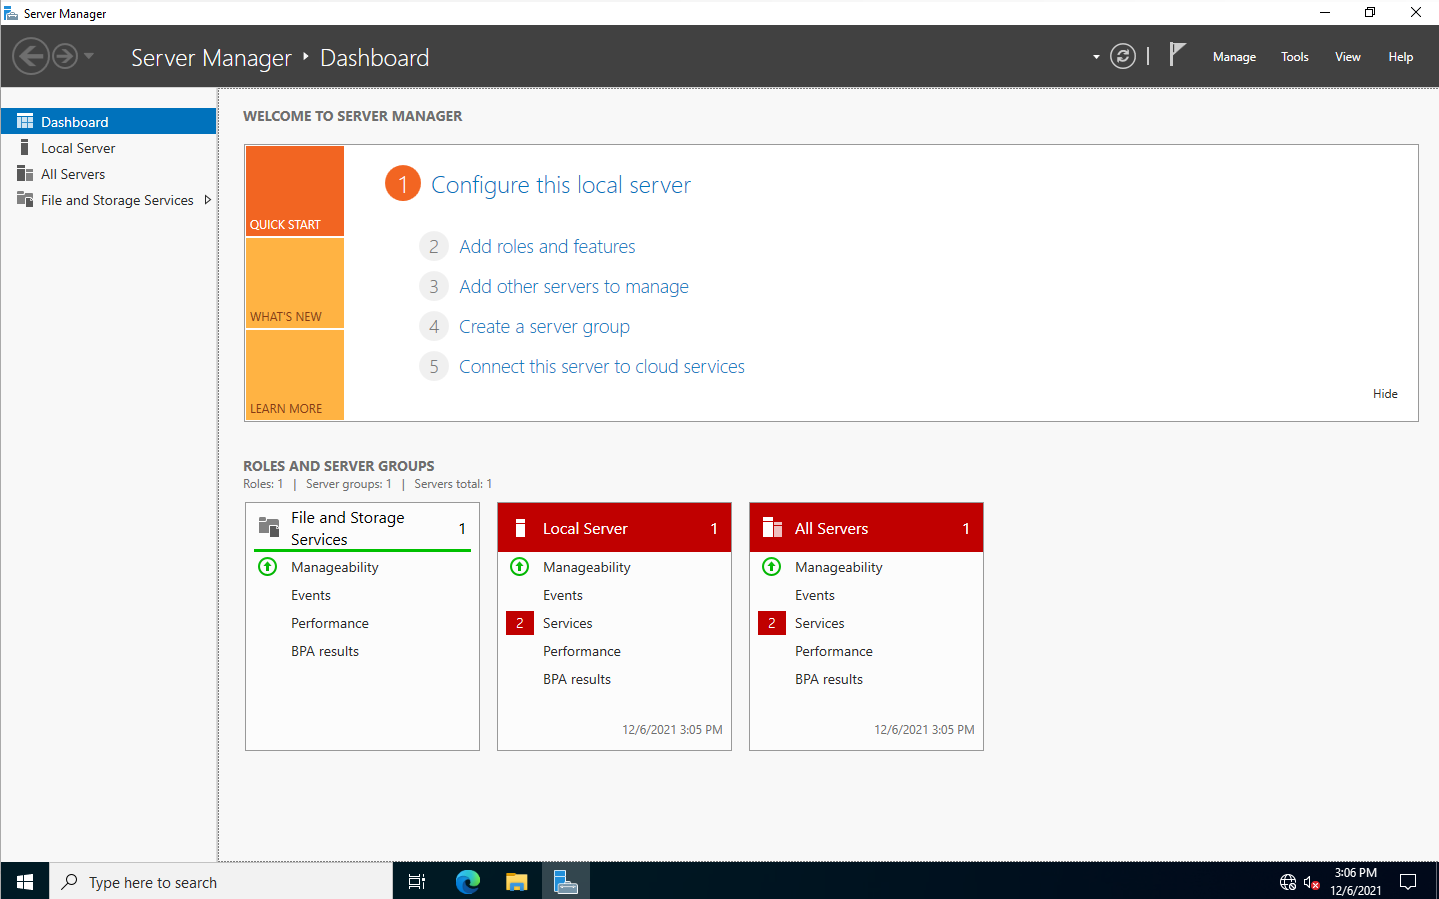This screenshot has width=1439, height=899.
Task: Open Microsoft Edge from the taskbar
Action: pos(467,881)
